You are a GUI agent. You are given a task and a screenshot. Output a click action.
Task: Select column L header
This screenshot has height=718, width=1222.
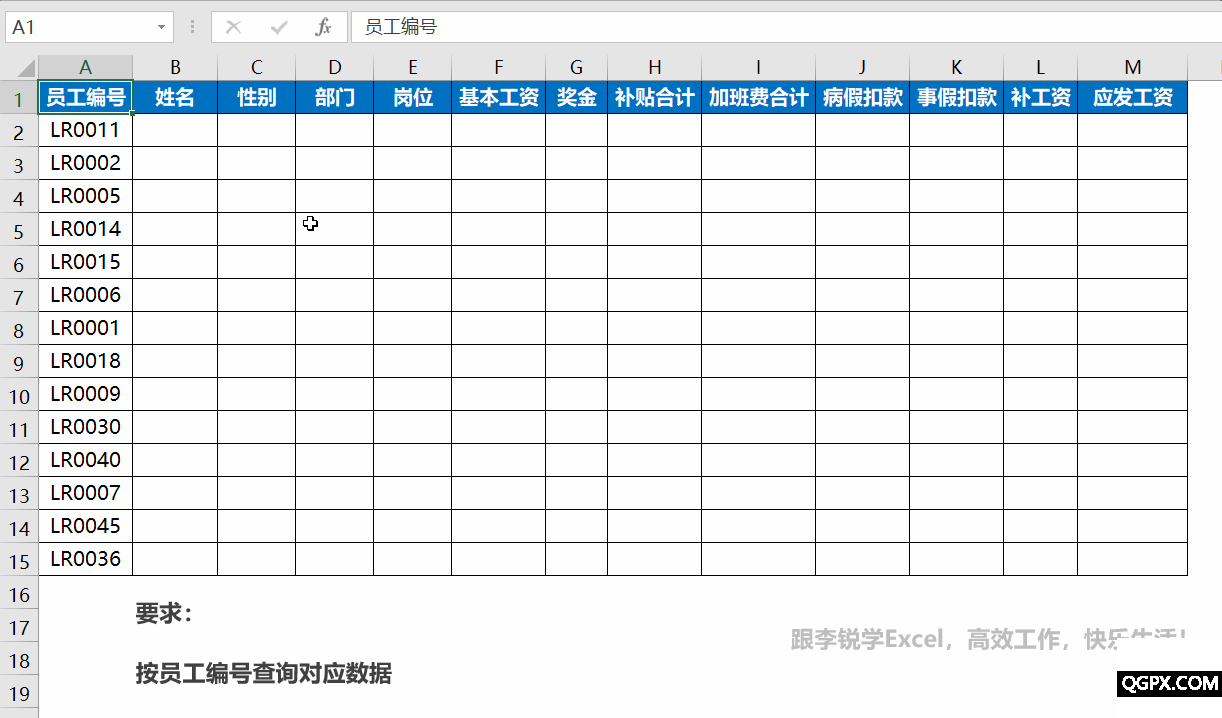1041,67
